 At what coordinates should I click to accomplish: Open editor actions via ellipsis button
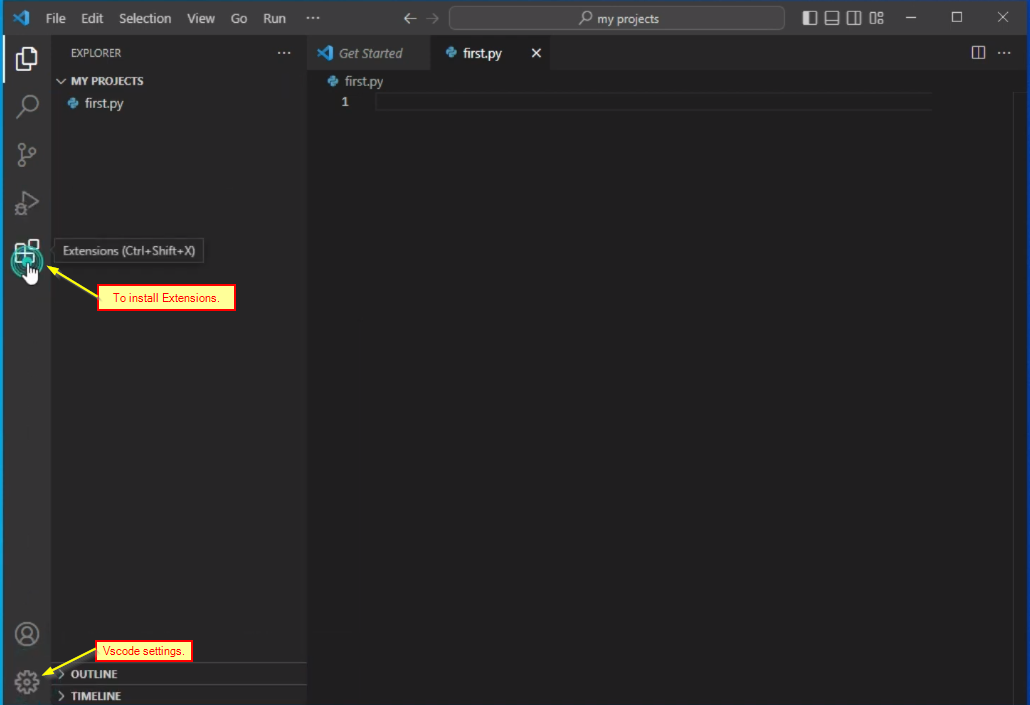(1004, 52)
